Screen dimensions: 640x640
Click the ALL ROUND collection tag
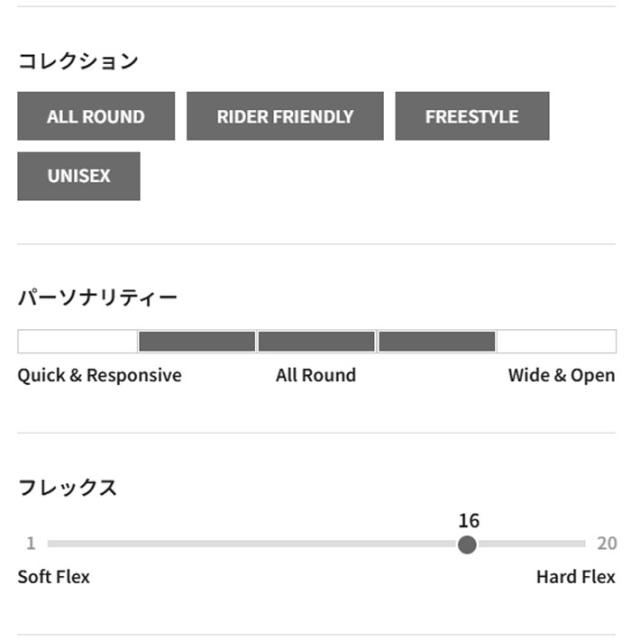coord(96,116)
